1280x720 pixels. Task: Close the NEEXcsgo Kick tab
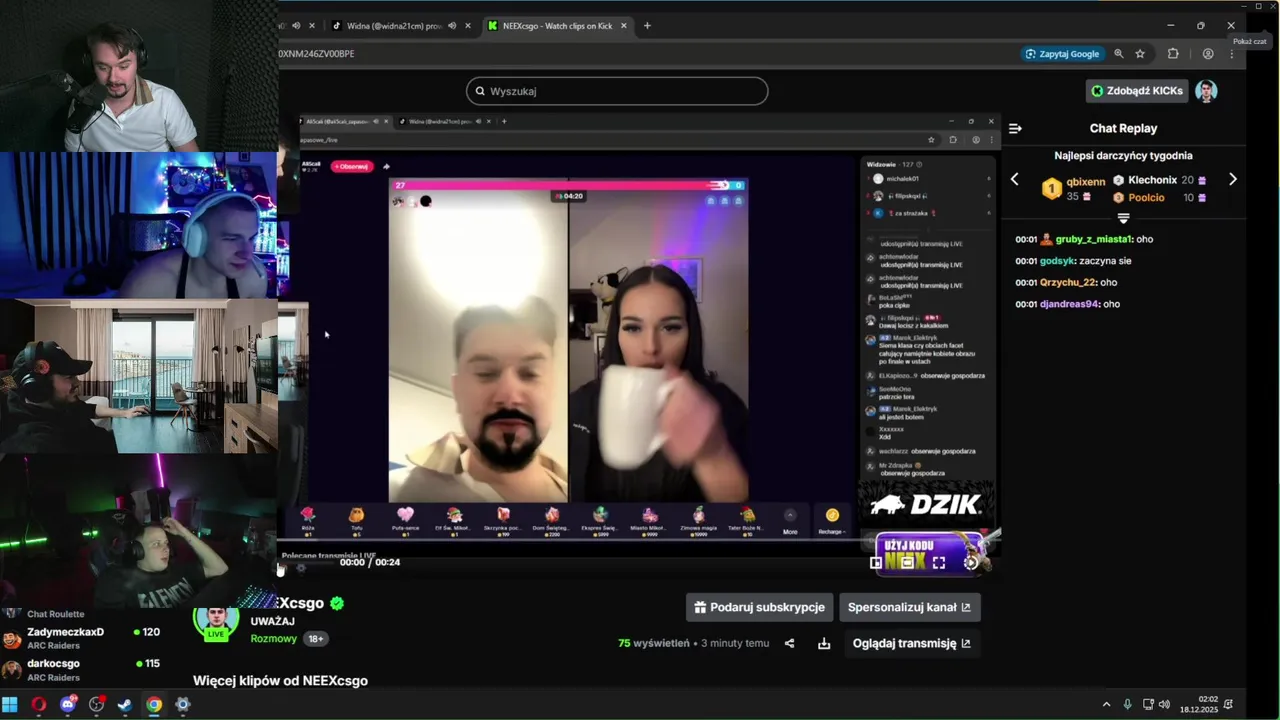coord(623,26)
